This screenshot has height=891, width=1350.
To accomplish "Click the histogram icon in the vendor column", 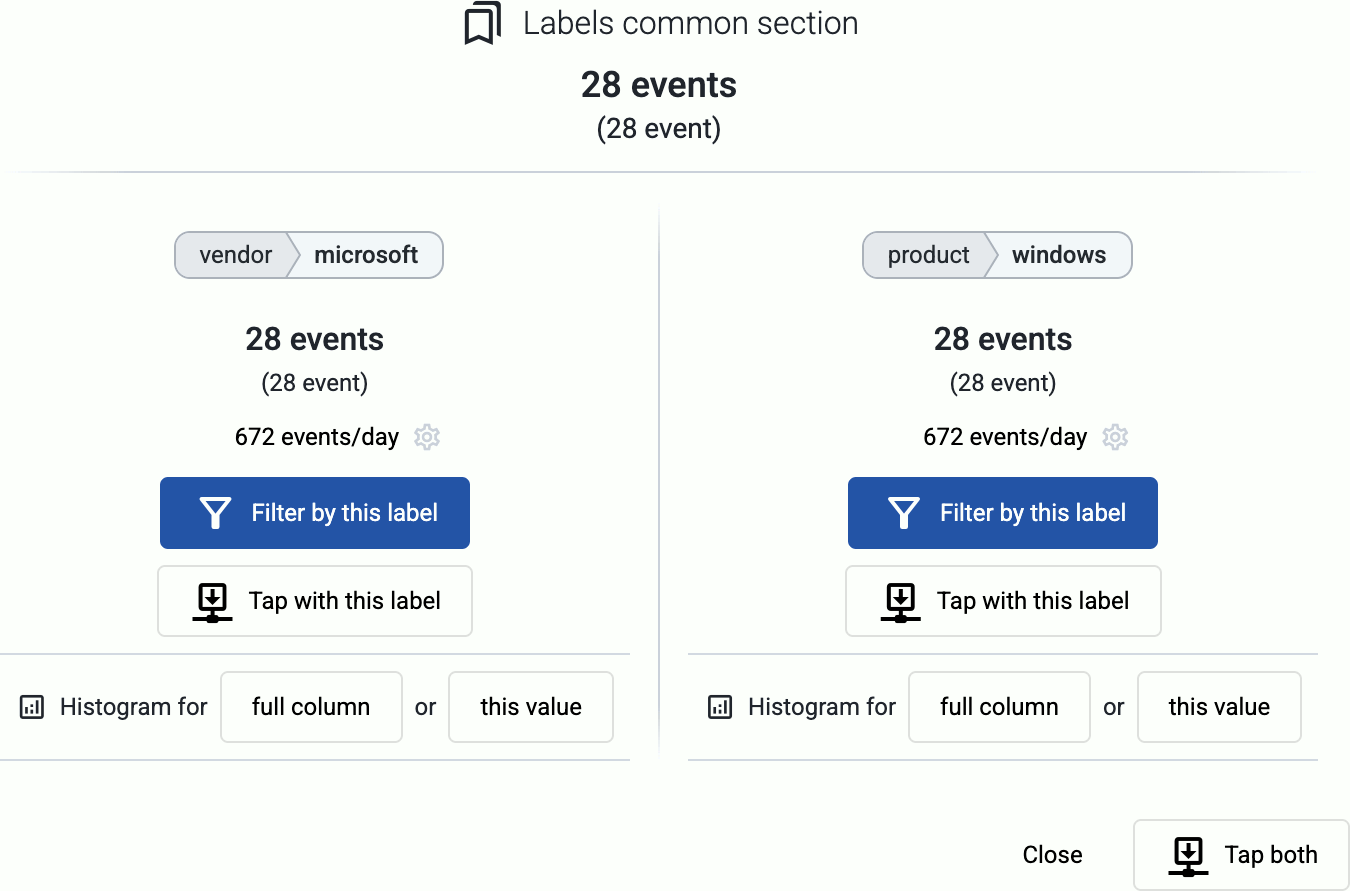I will pos(32,708).
